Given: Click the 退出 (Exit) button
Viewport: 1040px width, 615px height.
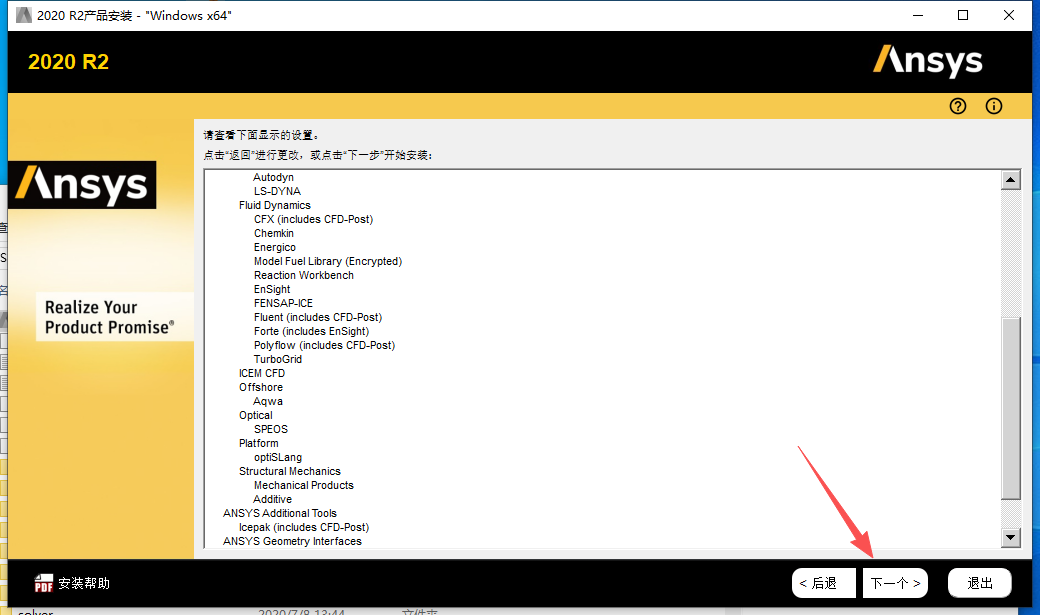Looking at the screenshot, I should (x=979, y=582).
